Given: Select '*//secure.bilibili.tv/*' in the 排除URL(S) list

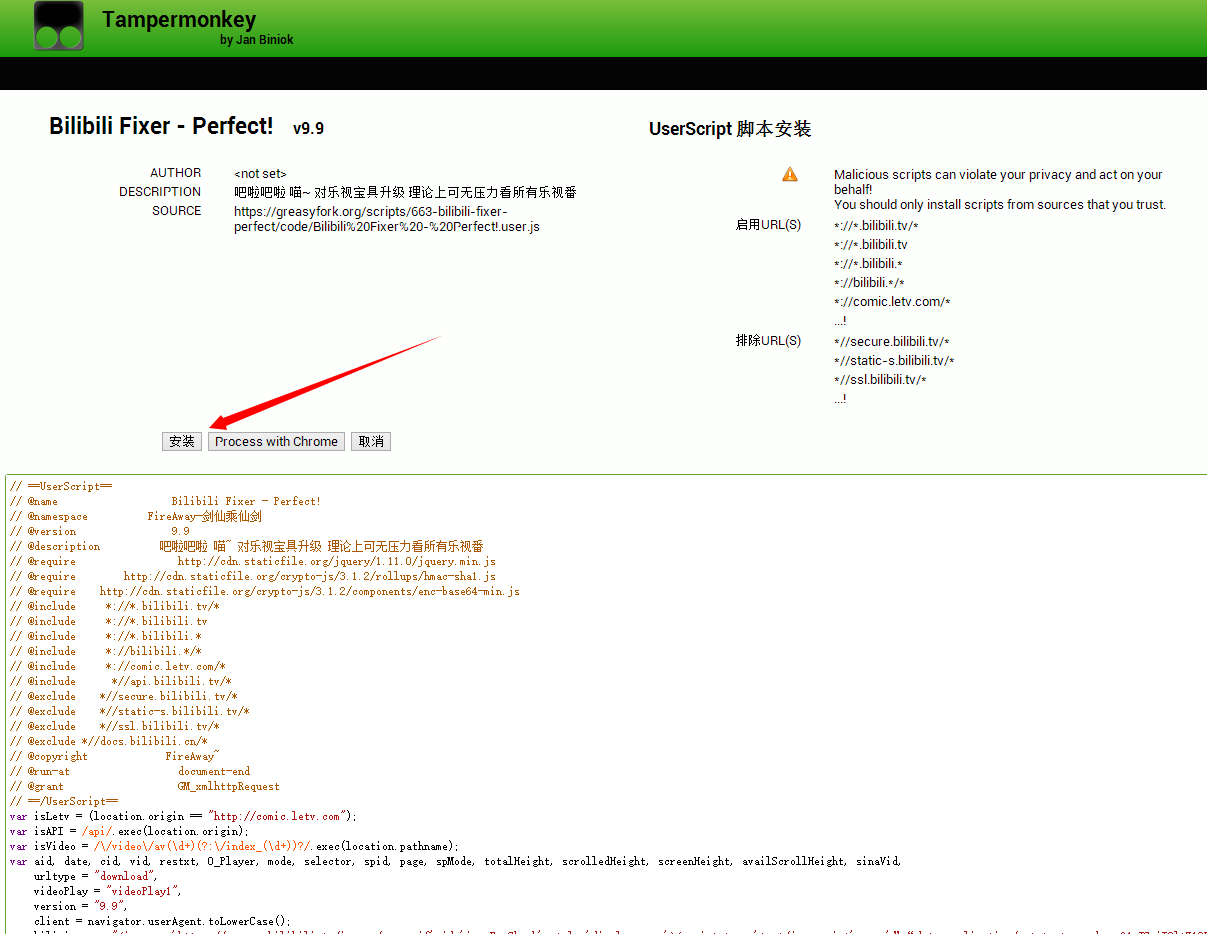Looking at the screenshot, I should coord(892,342).
